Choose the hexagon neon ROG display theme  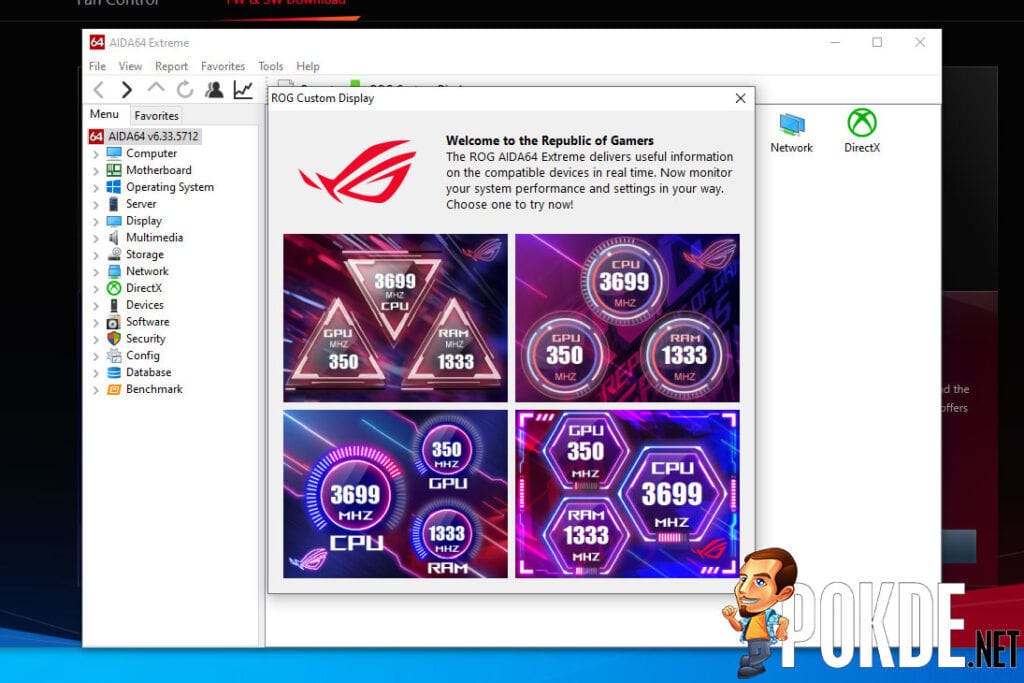[x=628, y=494]
